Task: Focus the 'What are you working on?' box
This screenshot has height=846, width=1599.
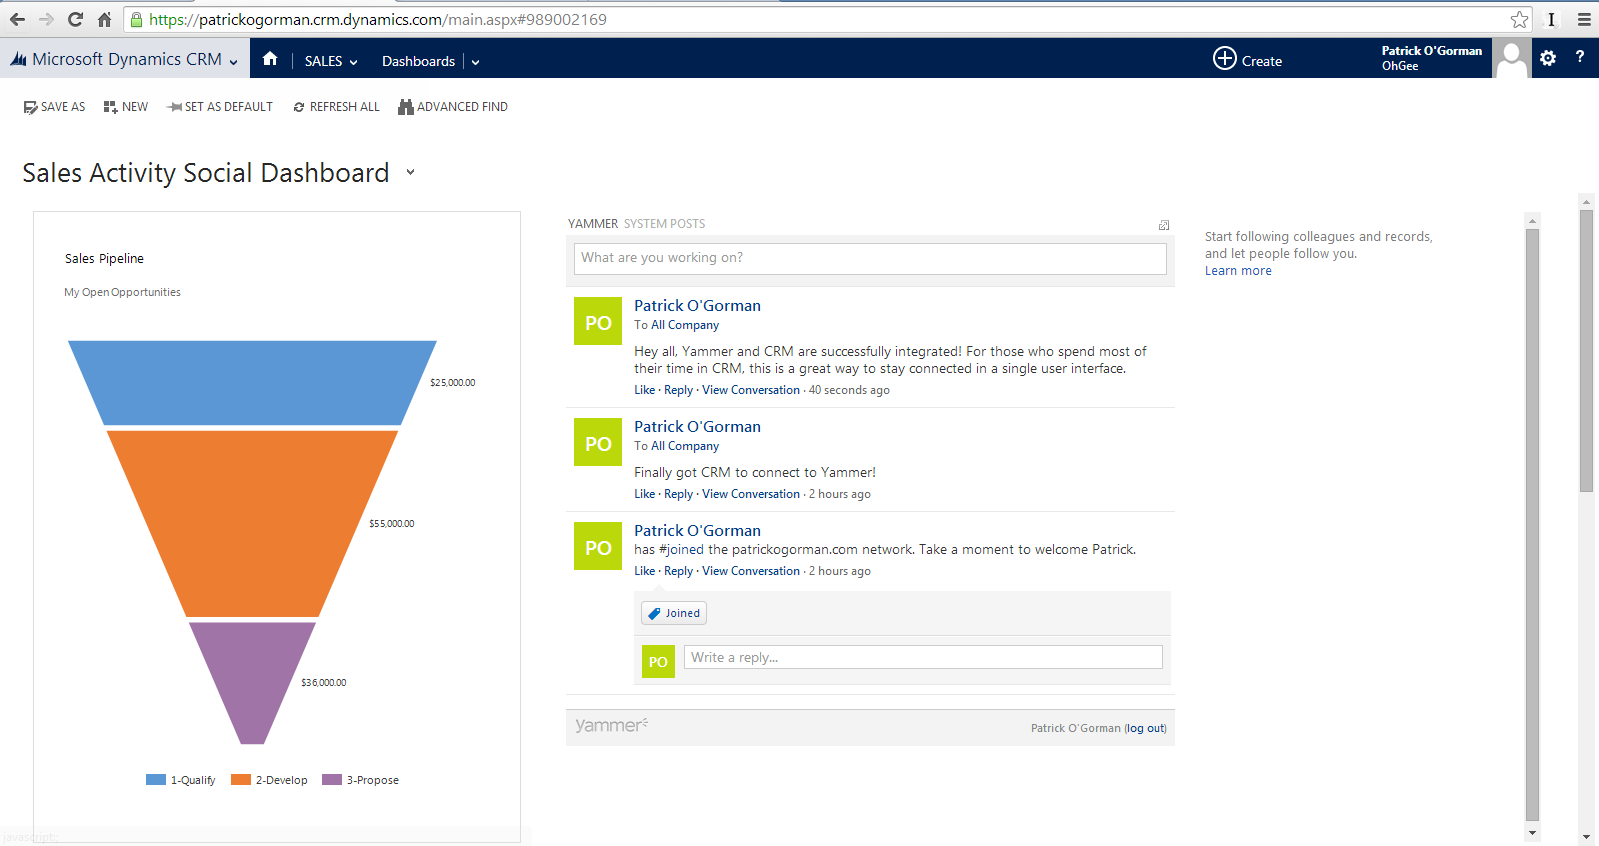Action: [x=870, y=258]
